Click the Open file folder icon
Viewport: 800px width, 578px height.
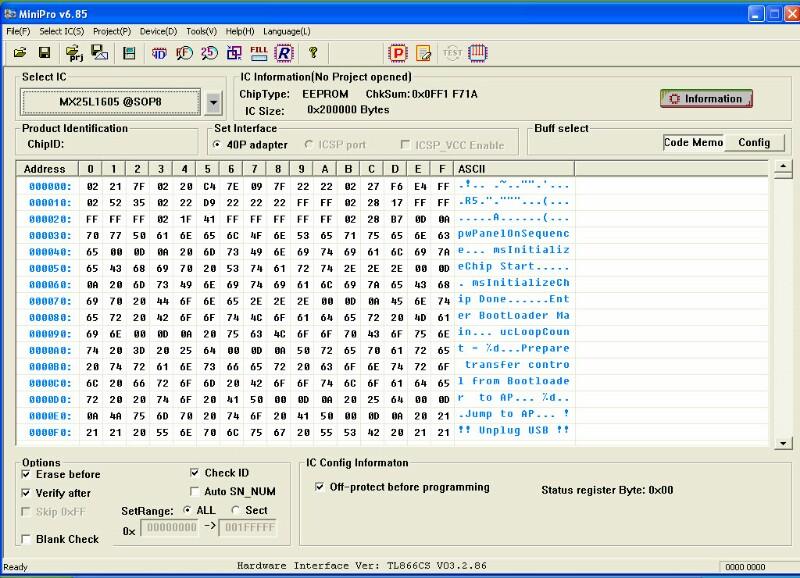(x=20, y=53)
